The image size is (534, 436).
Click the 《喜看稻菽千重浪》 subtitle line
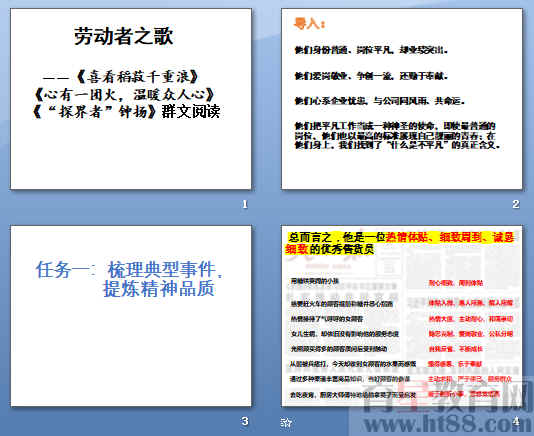point(121,77)
